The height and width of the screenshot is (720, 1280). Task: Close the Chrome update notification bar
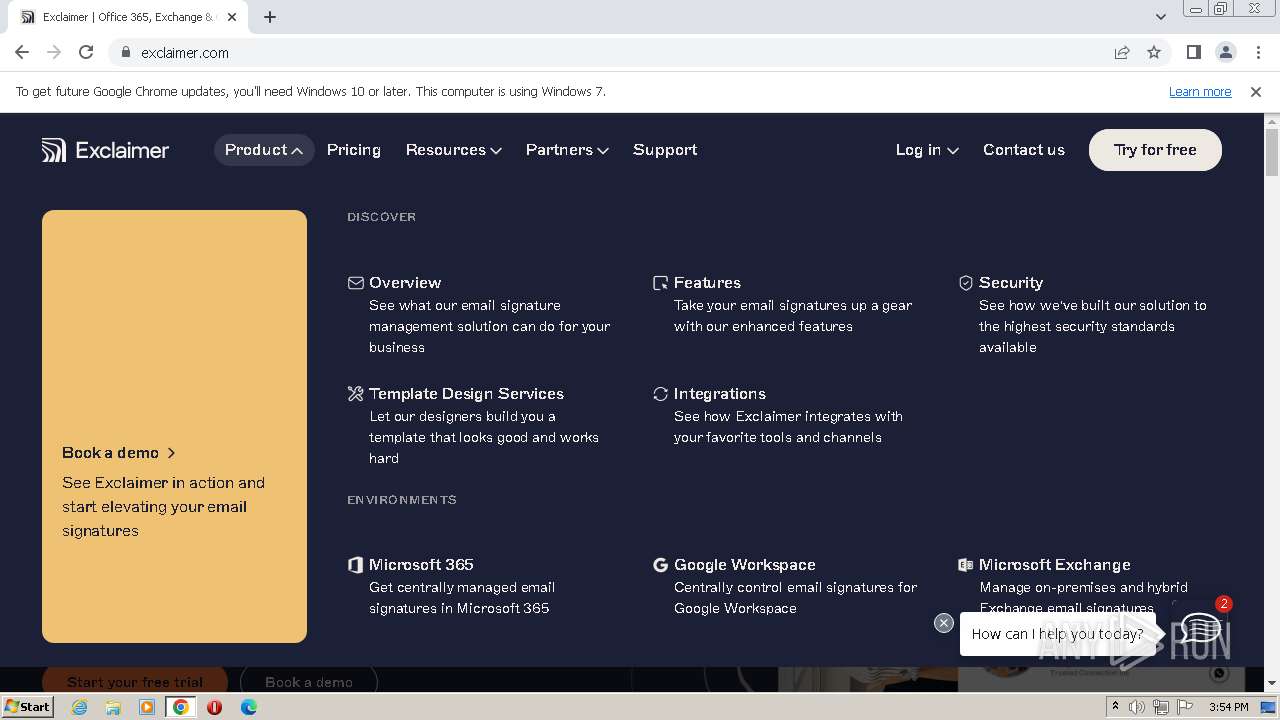(1256, 91)
